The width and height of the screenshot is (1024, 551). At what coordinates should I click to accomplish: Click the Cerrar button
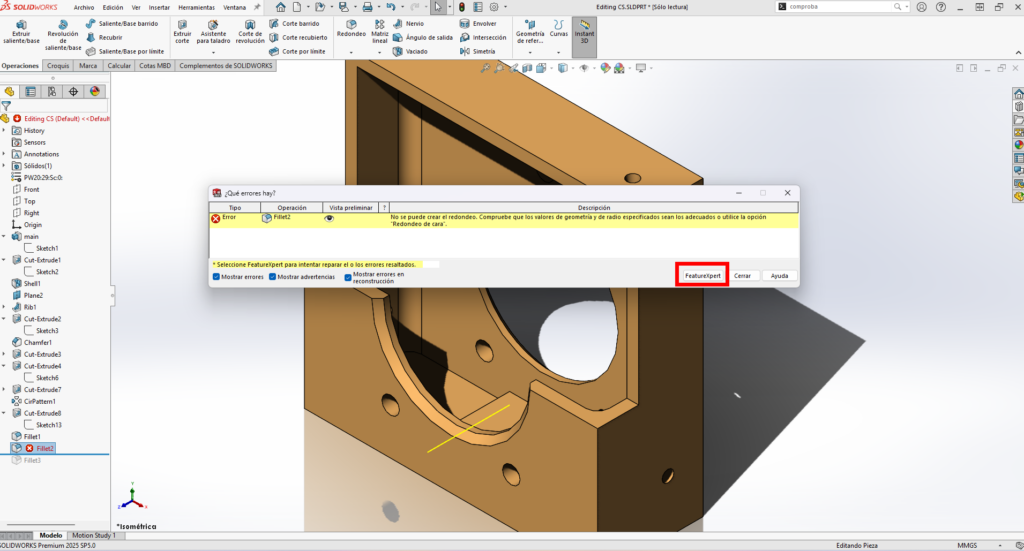(743, 276)
